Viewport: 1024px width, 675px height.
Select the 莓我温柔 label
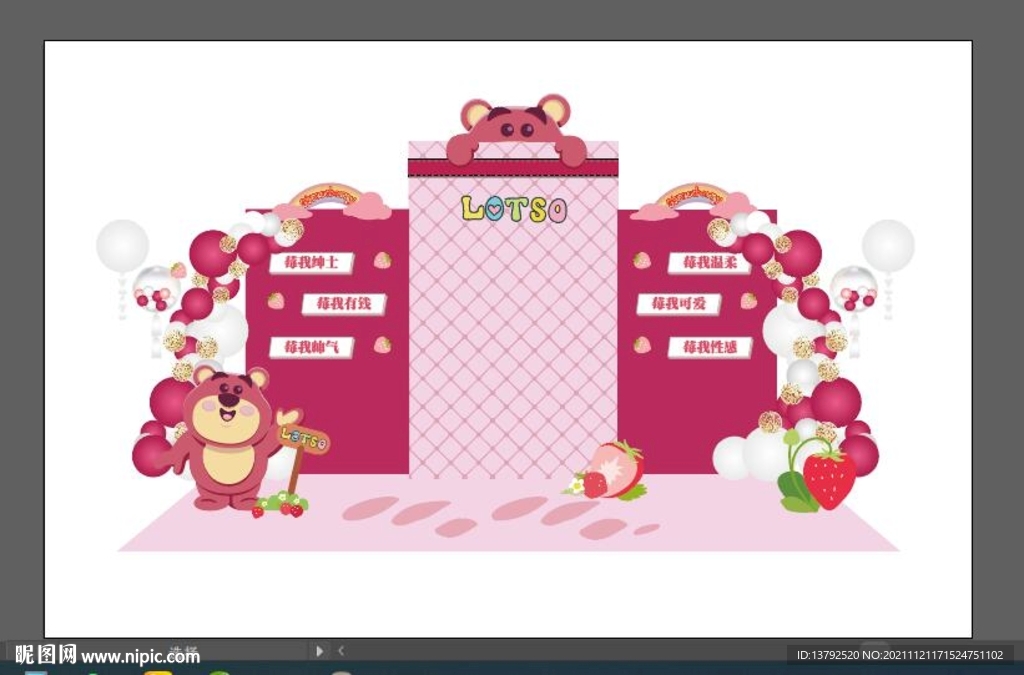coord(709,262)
